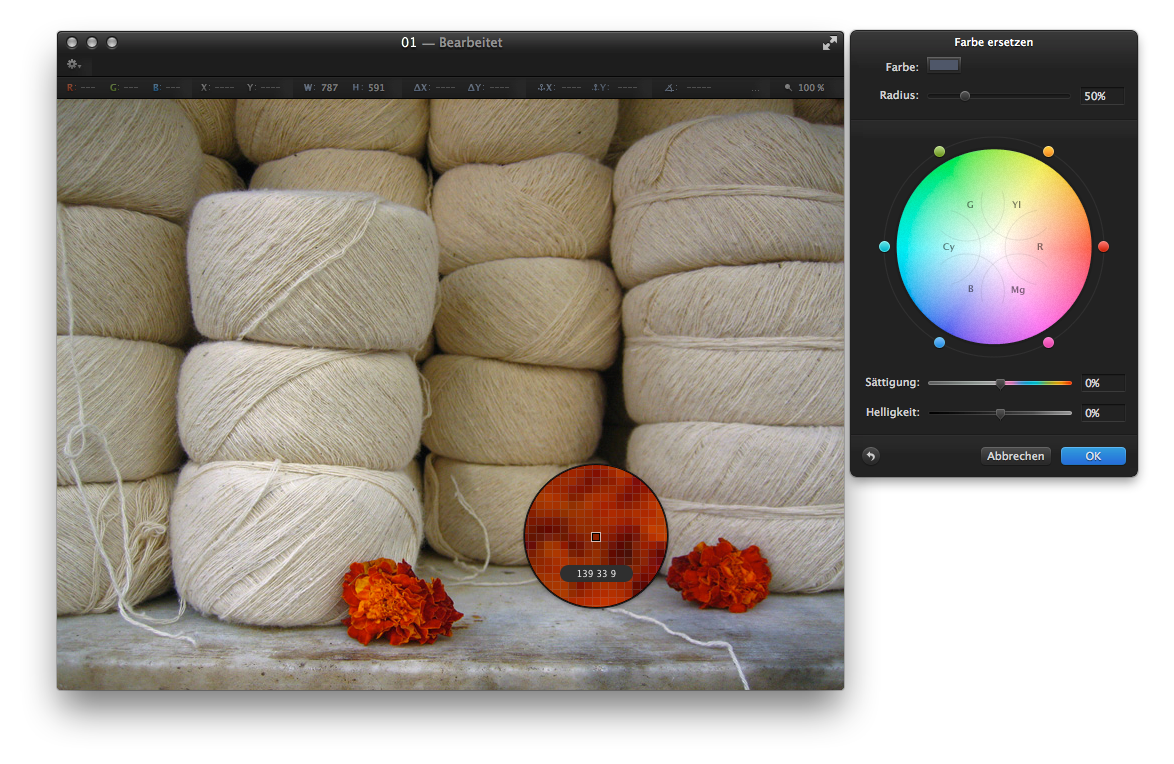Click the Radius 50% value field
Image resolution: width=1174 pixels, height=764 pixels.
click(1102, 96)
